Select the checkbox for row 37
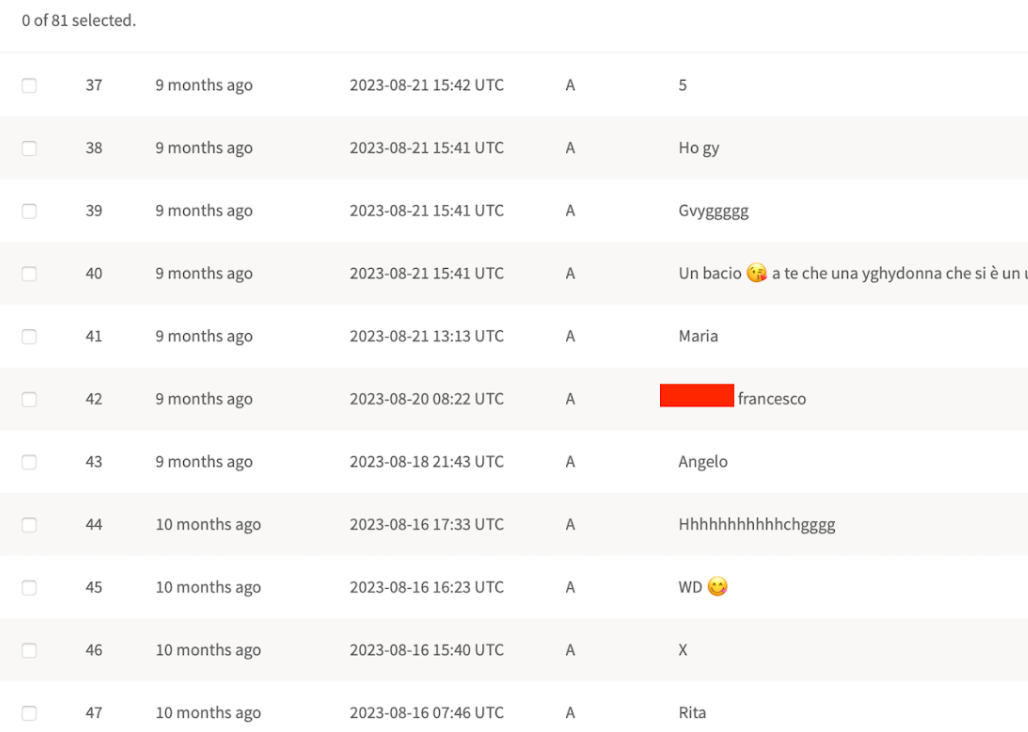 point(29,85)
